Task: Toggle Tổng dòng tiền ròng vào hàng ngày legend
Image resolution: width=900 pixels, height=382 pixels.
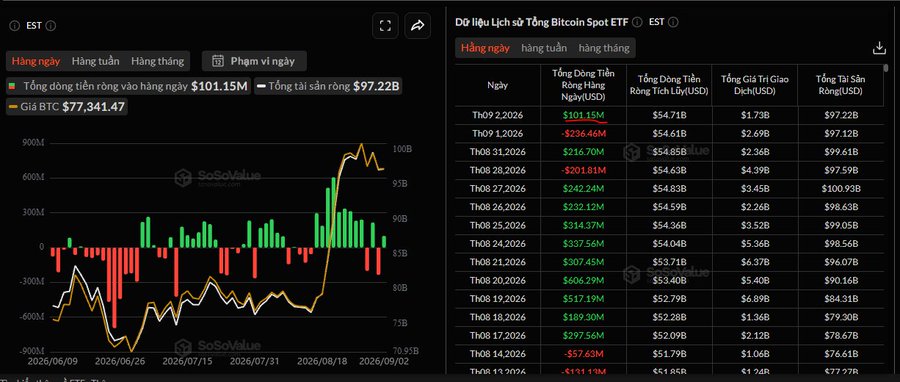Action: pos(129,86)
